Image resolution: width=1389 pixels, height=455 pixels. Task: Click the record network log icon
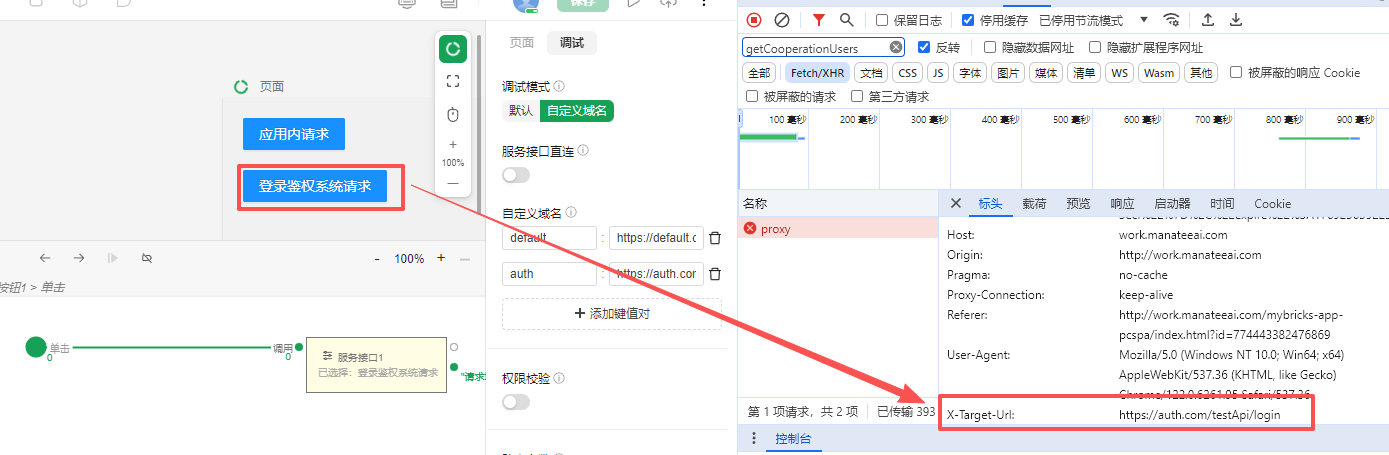tap(754, 20)
